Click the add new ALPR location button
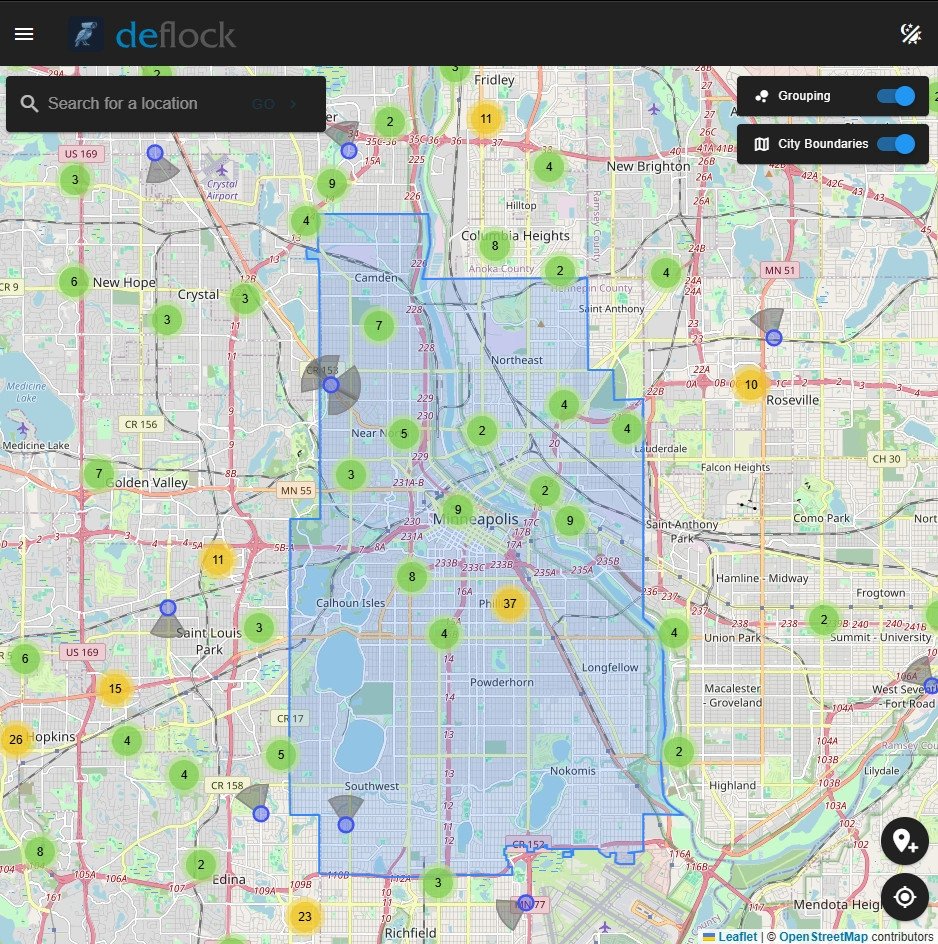Image resolution: width=938 pixels, height=944 pixels. 904,841
